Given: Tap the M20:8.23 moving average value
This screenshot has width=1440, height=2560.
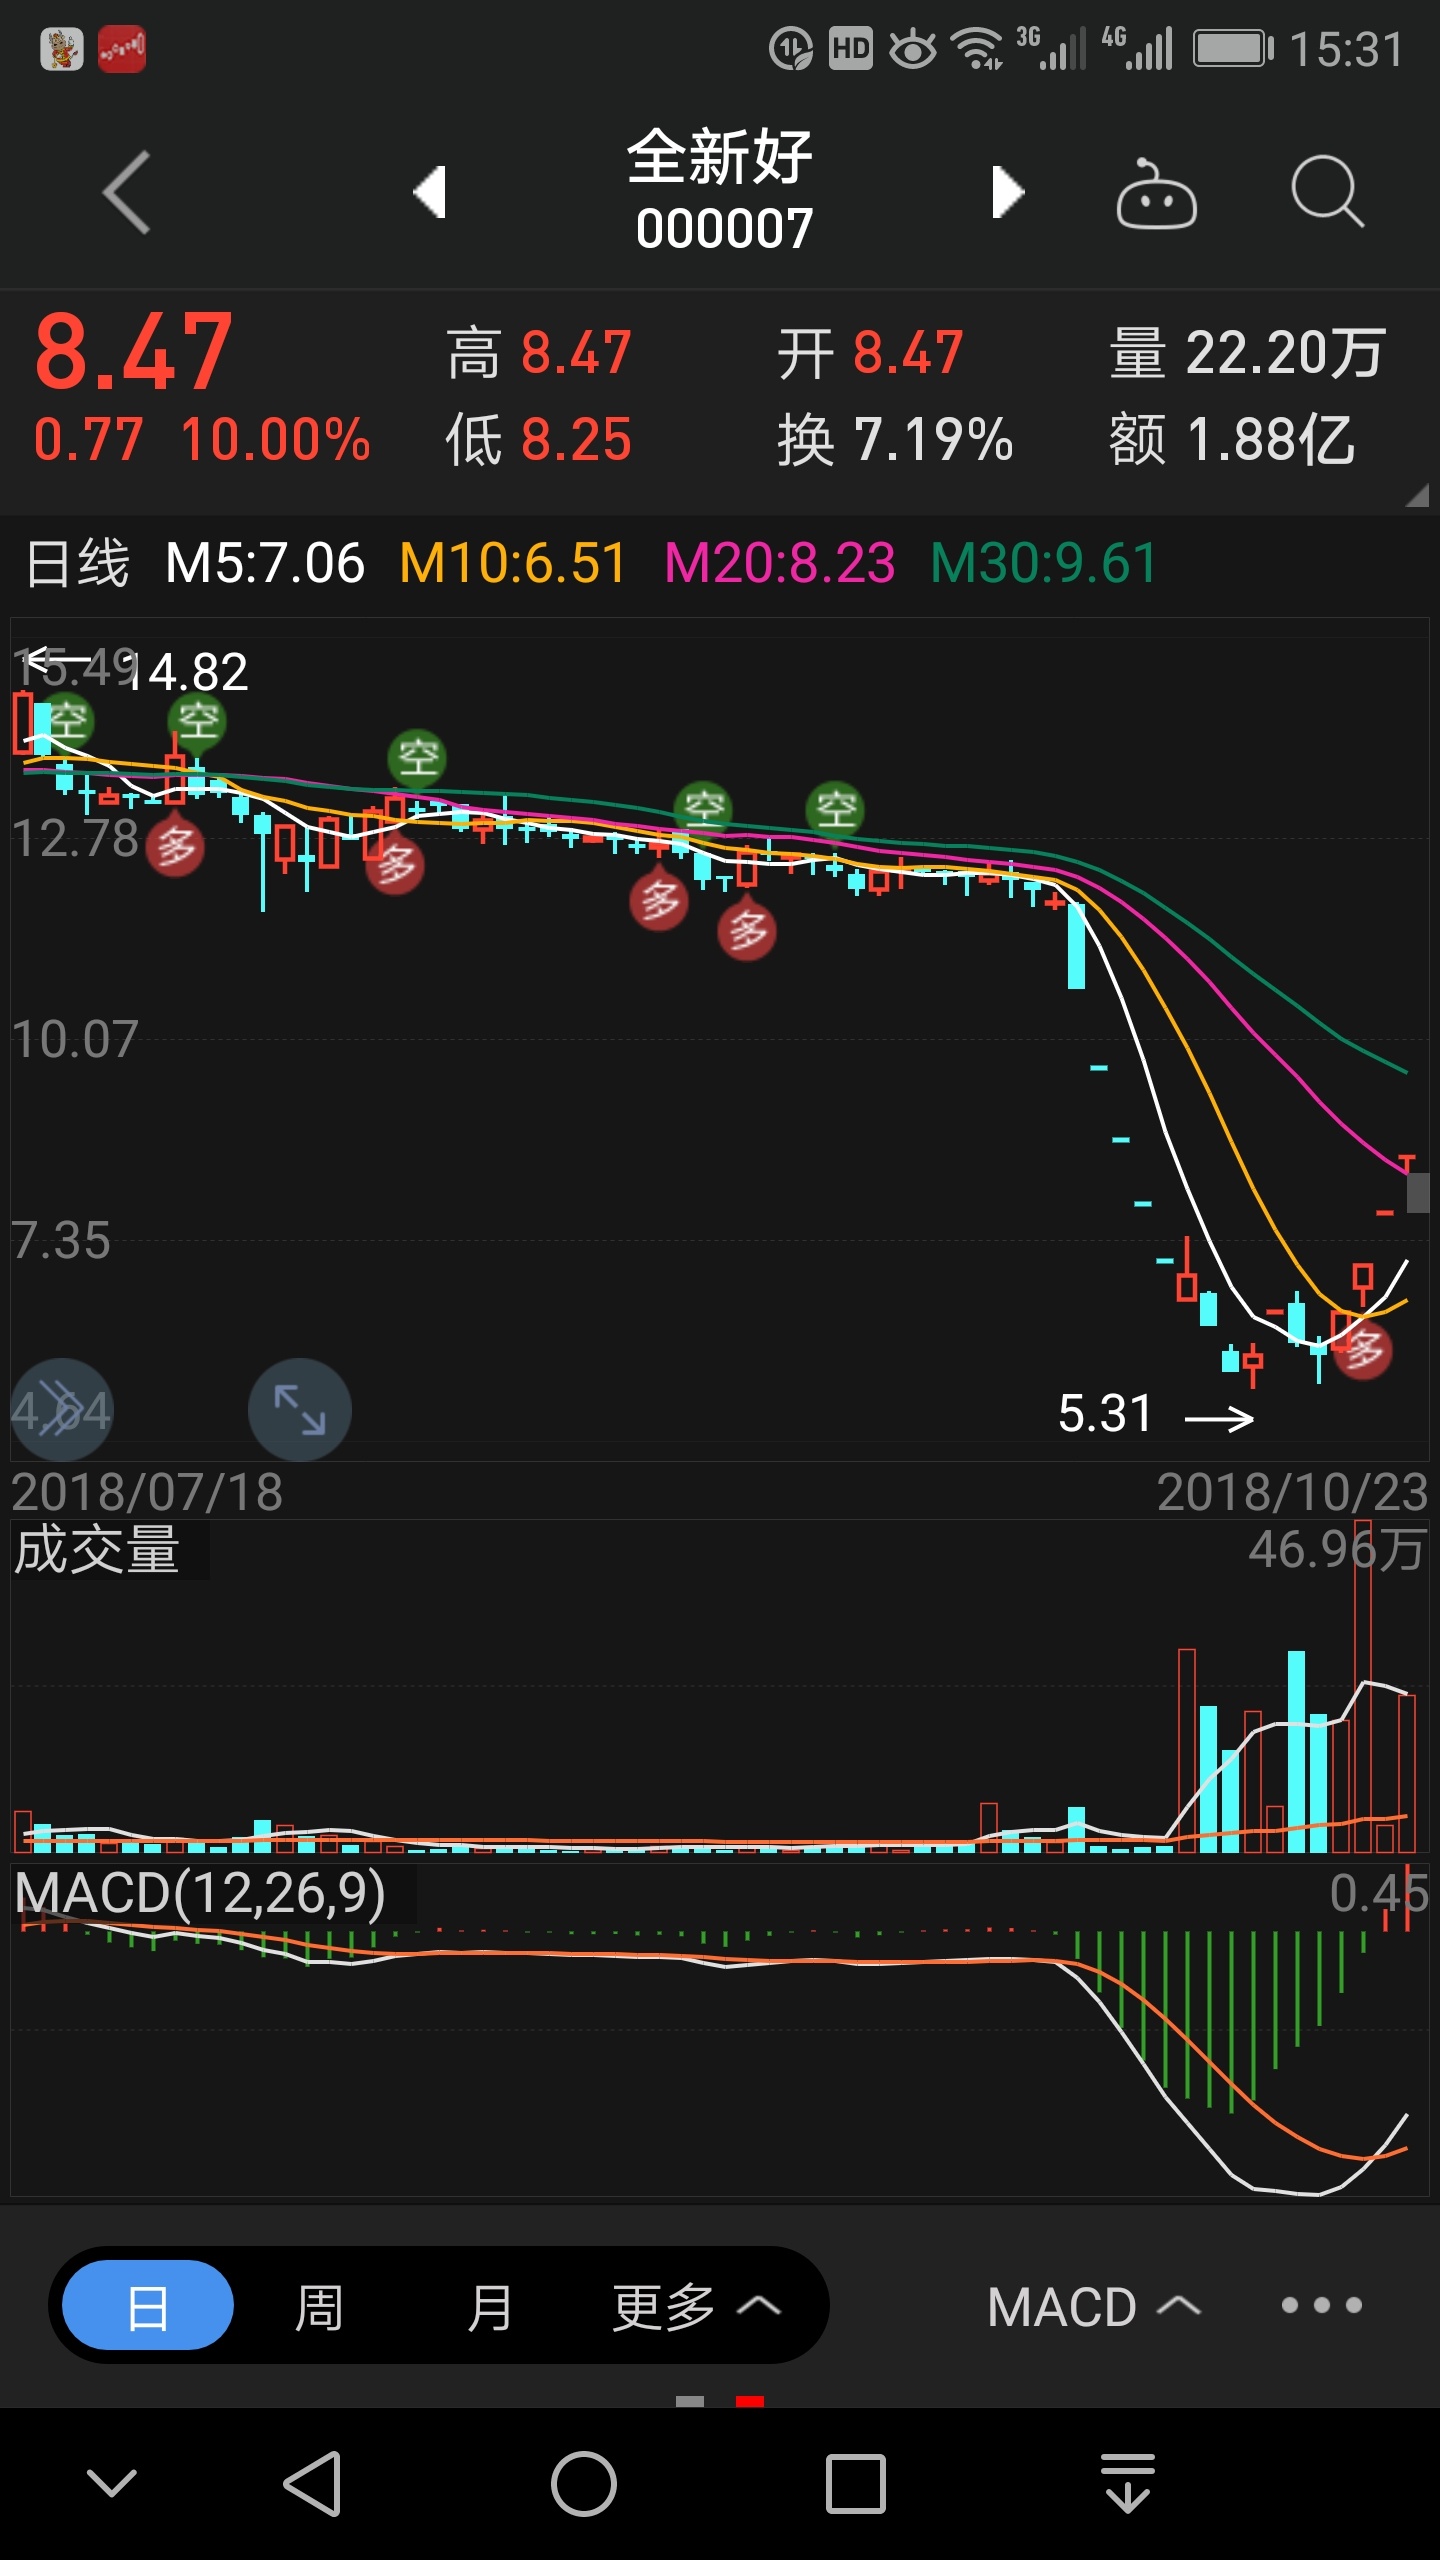Looking at the screenshot, I should click(779, 563).
